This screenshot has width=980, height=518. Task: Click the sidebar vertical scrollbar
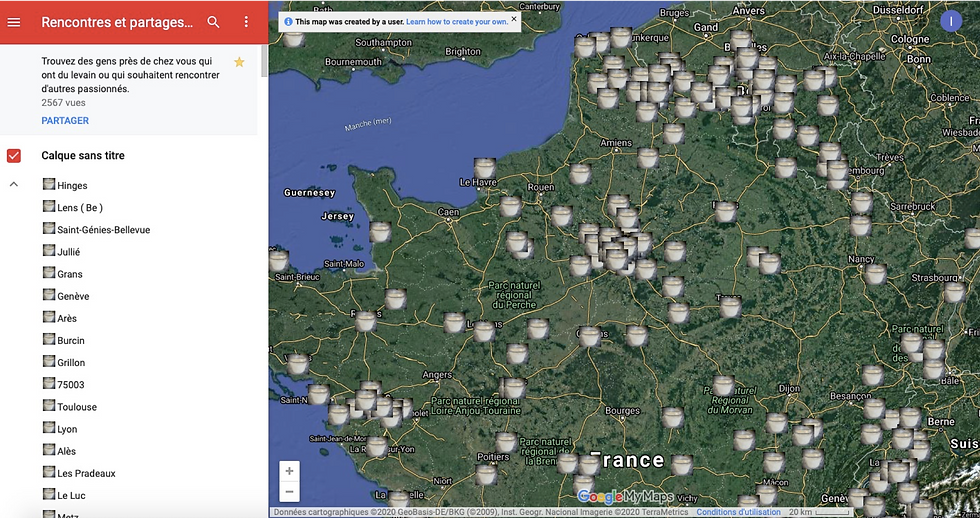click(264, 61)
